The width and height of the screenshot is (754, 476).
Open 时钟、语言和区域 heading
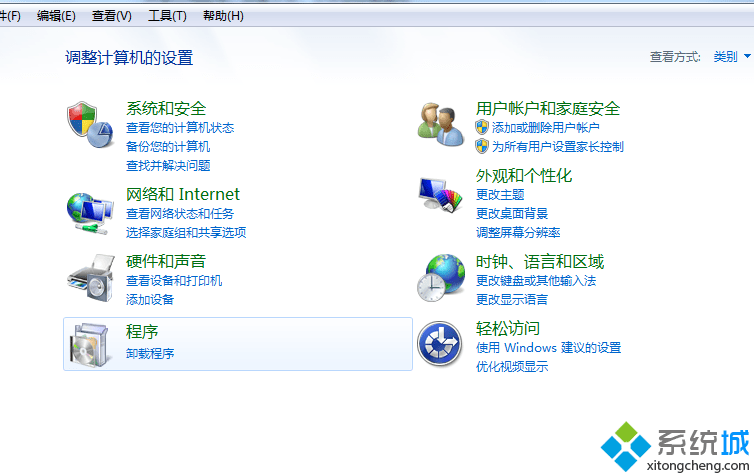click(540, 262)
